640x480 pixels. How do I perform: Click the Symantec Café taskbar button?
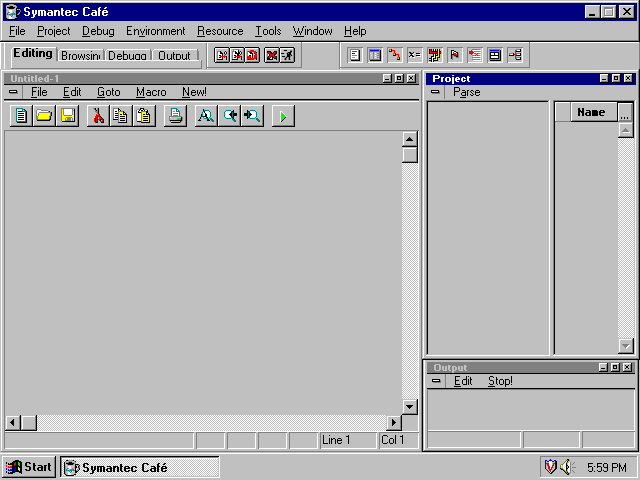140,467
